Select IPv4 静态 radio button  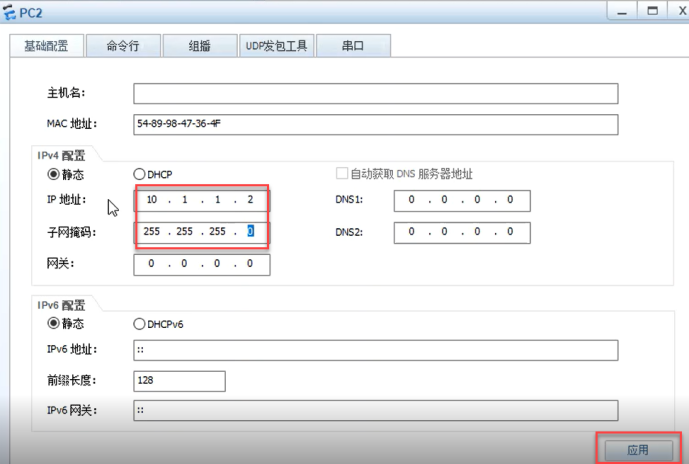[54, 174]
